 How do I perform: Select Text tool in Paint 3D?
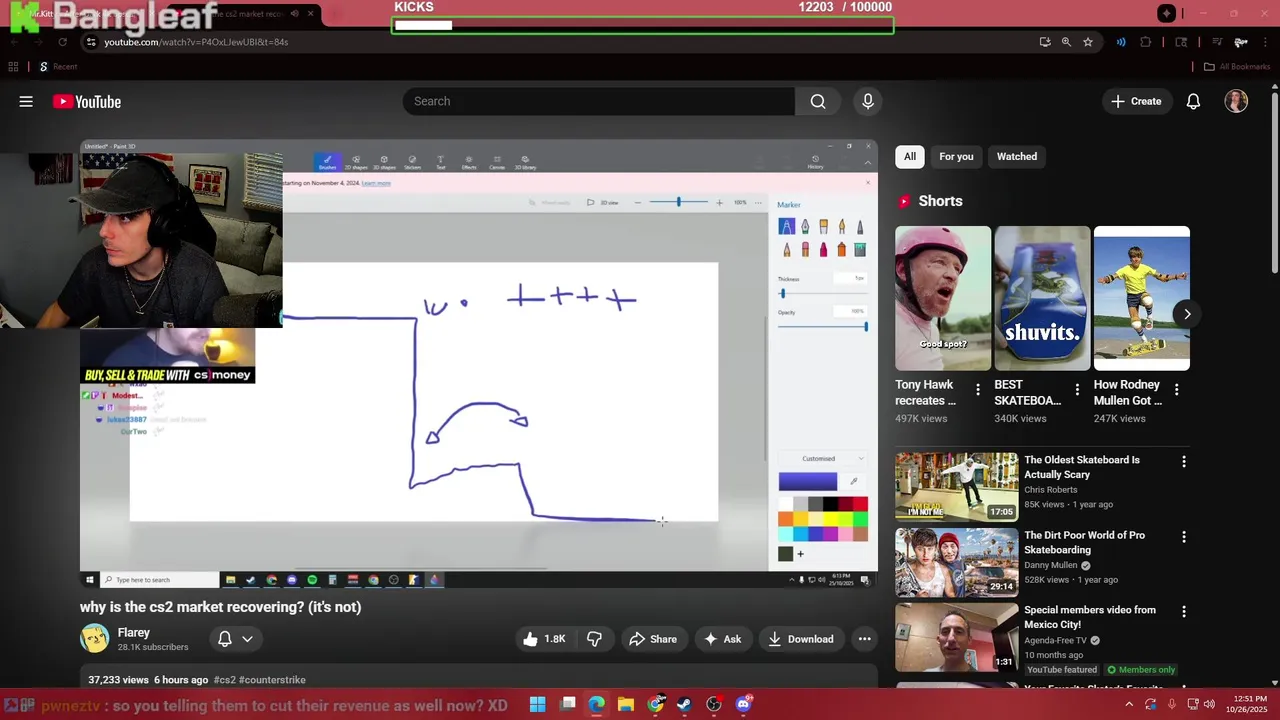click(x=440, y=162)
